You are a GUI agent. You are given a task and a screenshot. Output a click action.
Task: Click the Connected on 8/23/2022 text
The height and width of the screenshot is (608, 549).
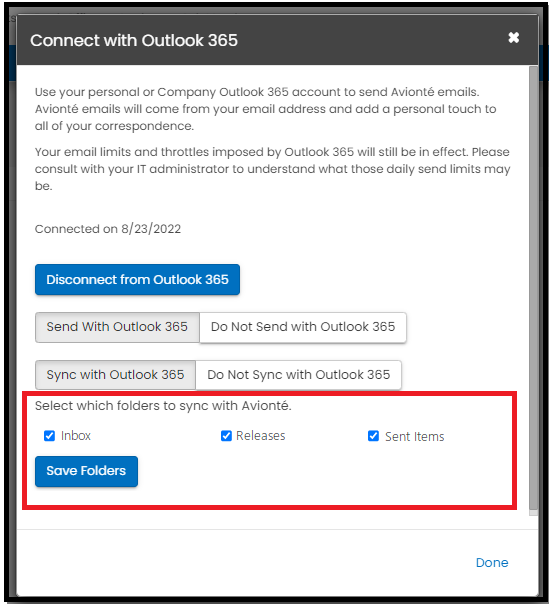[108, 229]
